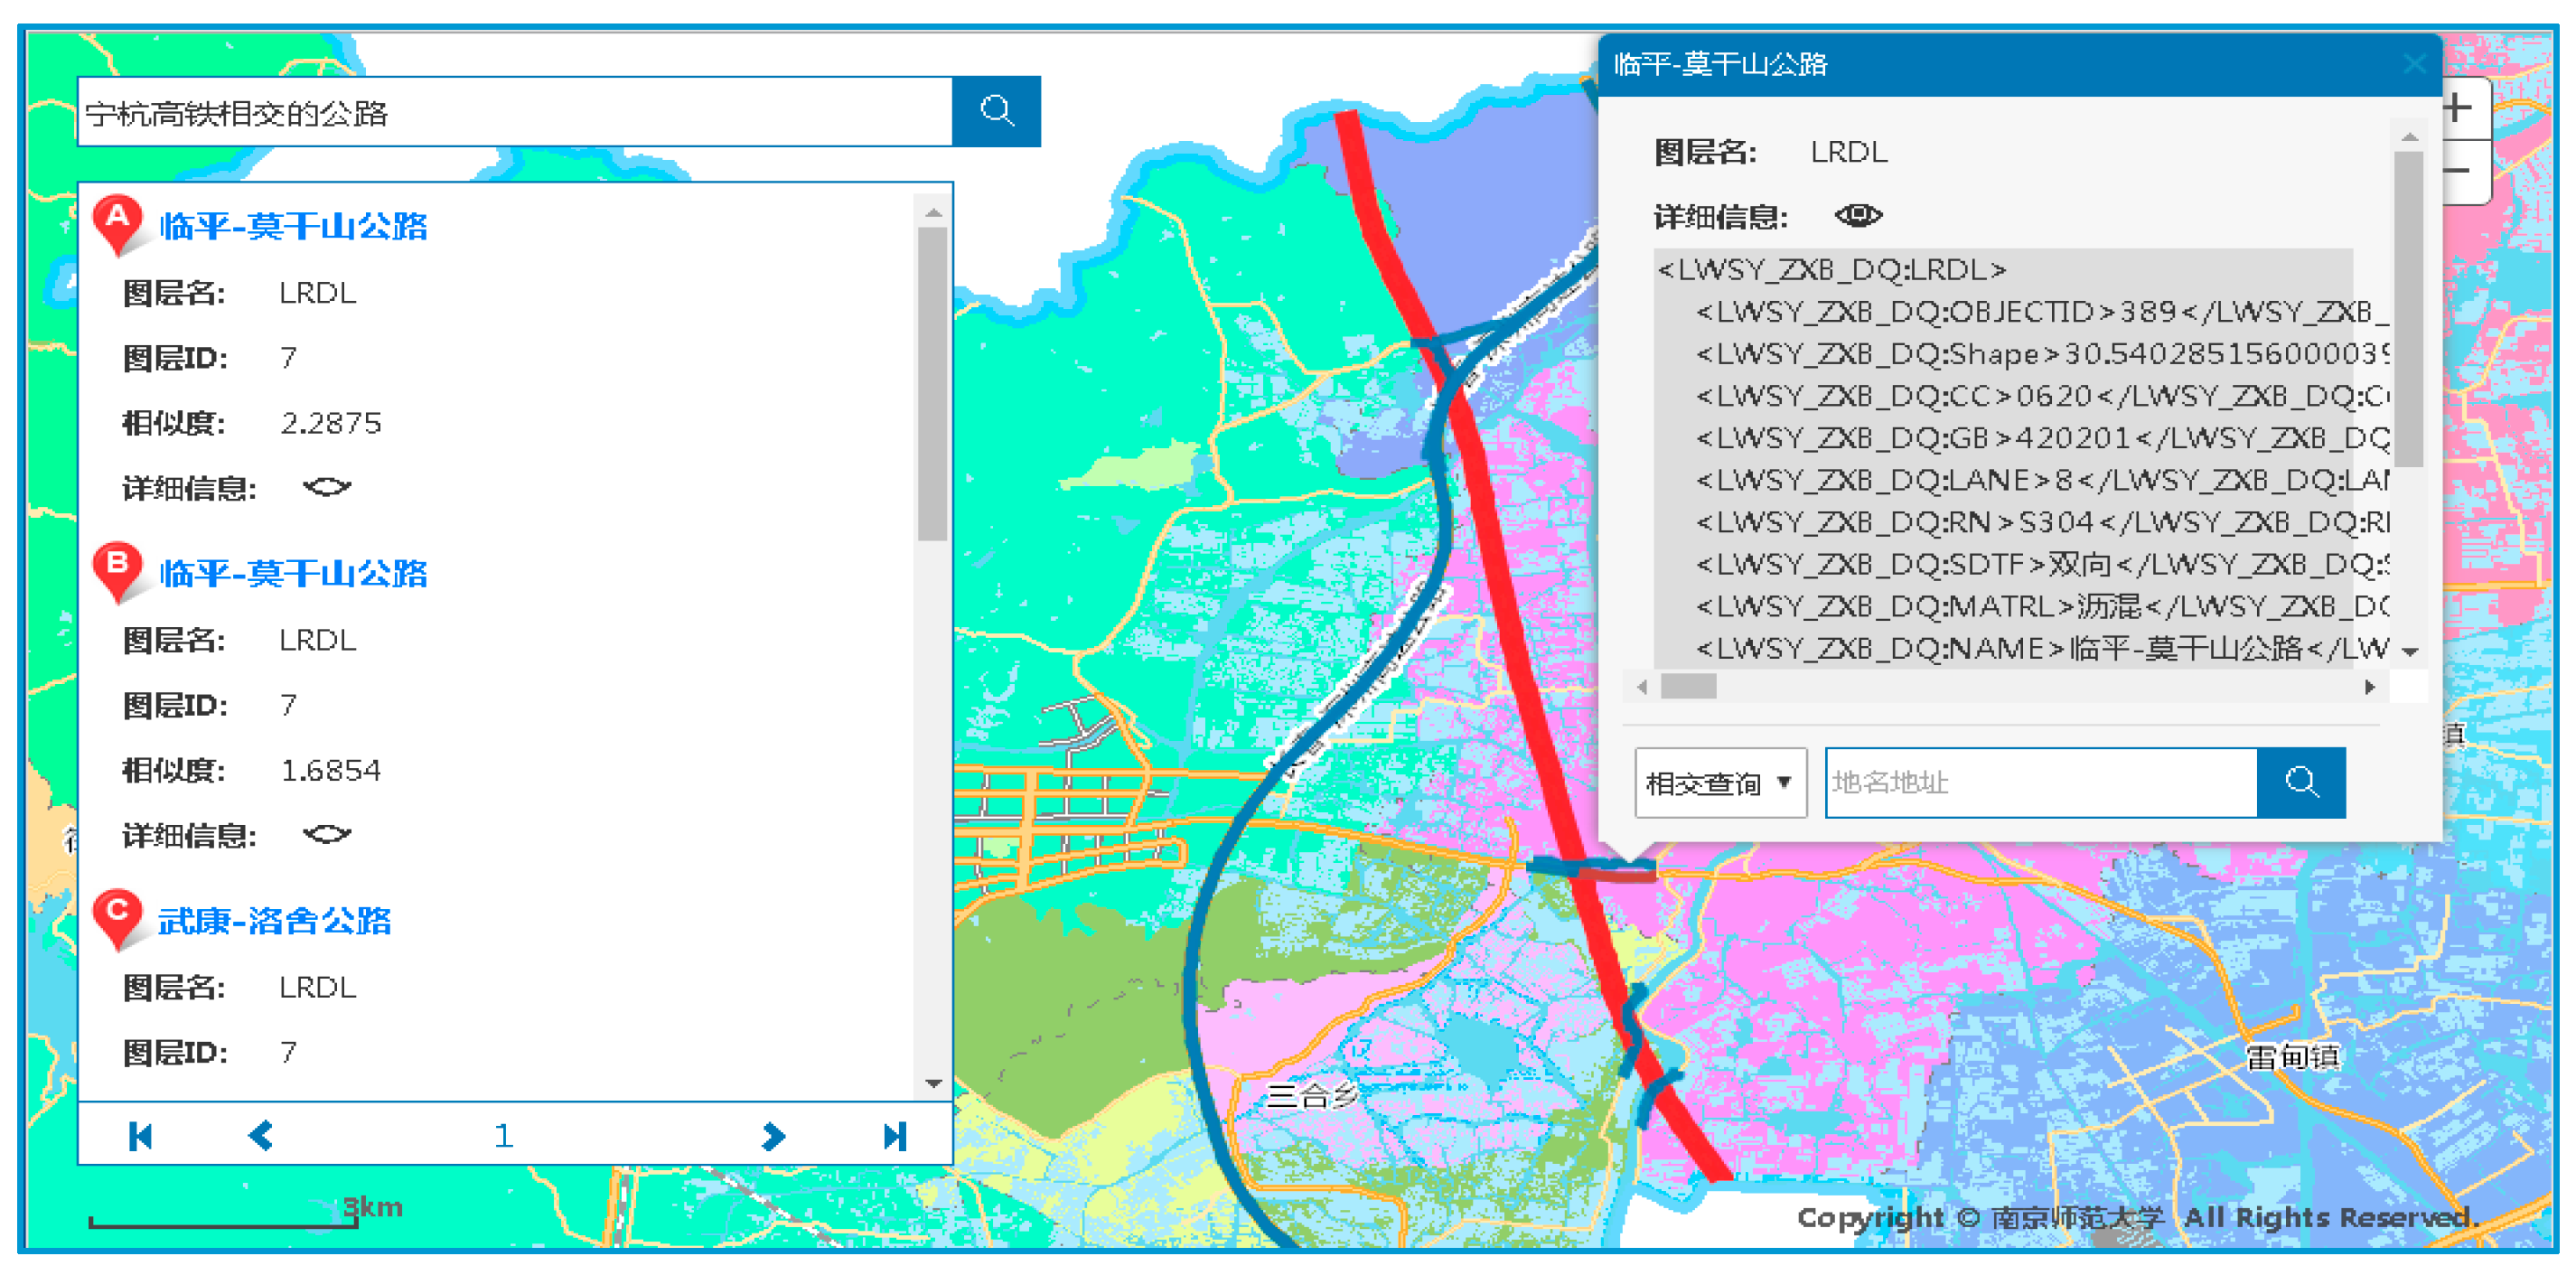Click the search box containing 宁杭高铁相交的公路
Image resolution: width=2576 pixels, height=1275 pixels.
515,111
